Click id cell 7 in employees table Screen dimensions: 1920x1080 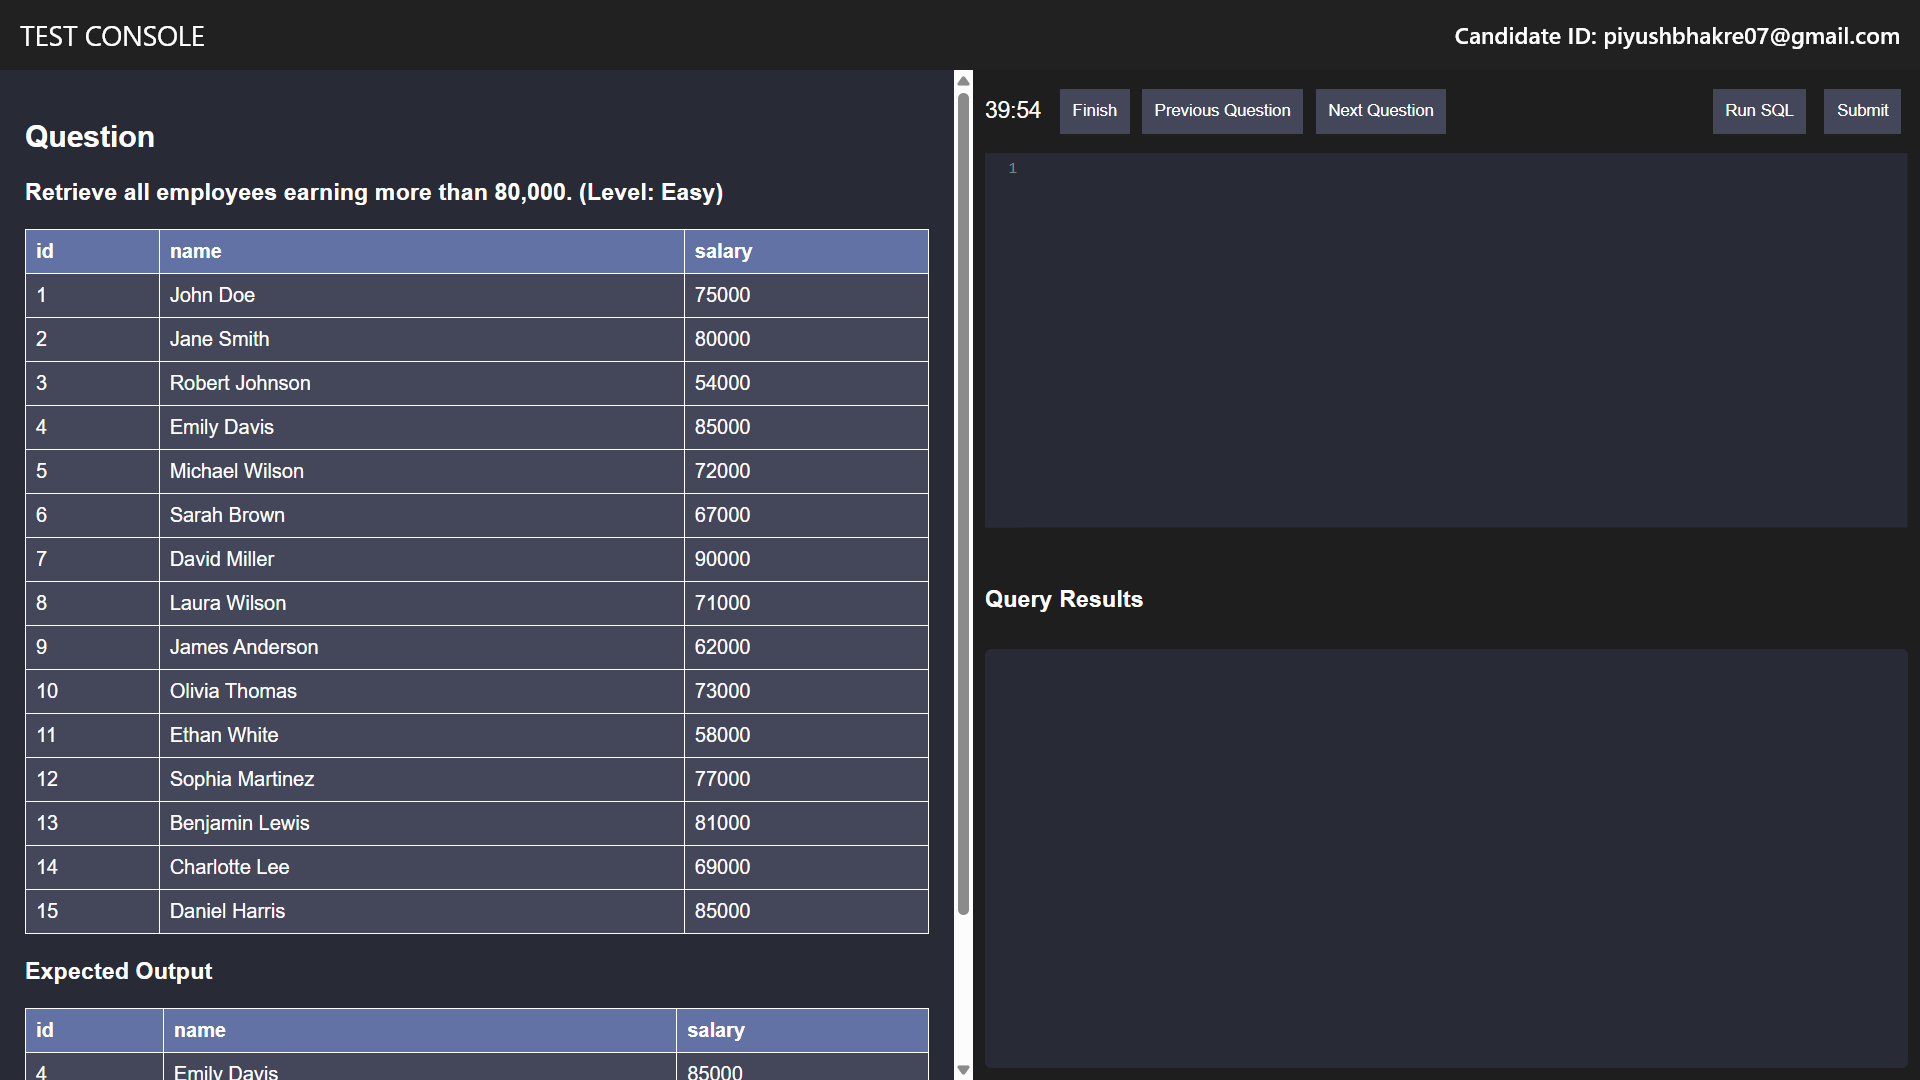click(x=92, y=560)
